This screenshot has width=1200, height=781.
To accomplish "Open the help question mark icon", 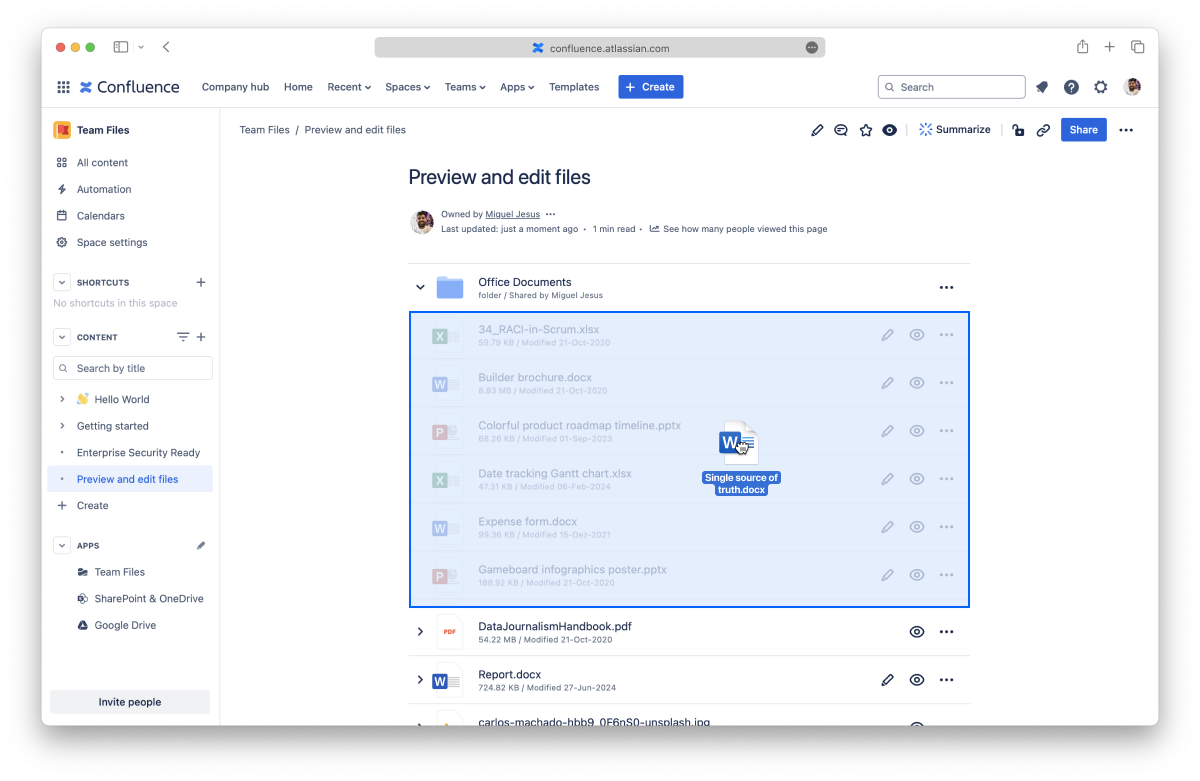I will [x=1071, y=87].
